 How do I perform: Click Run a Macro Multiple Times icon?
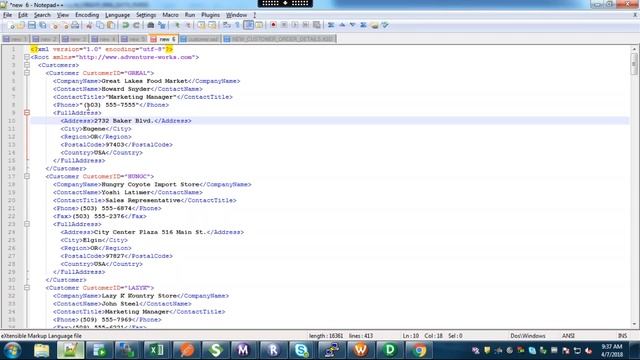305,25
